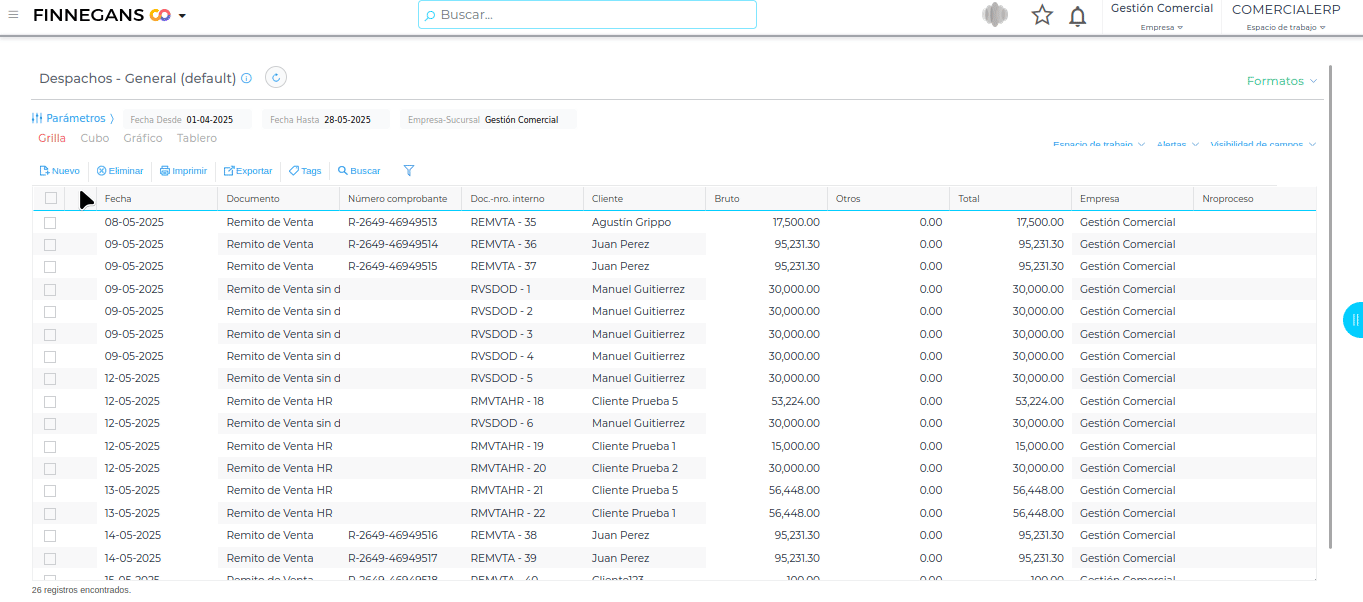Click the info icon beside report title
The width and height of the screenshot is (1363, 602).
point(247,78)
